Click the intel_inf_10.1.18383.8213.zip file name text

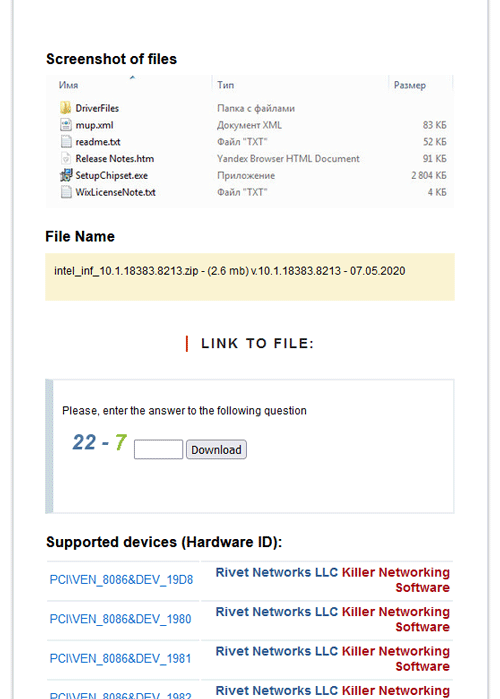pos(126,271)
